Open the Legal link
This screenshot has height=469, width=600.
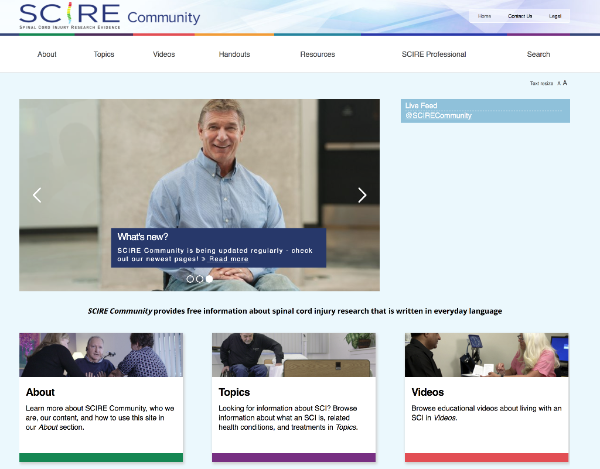(x=555, y=16)
